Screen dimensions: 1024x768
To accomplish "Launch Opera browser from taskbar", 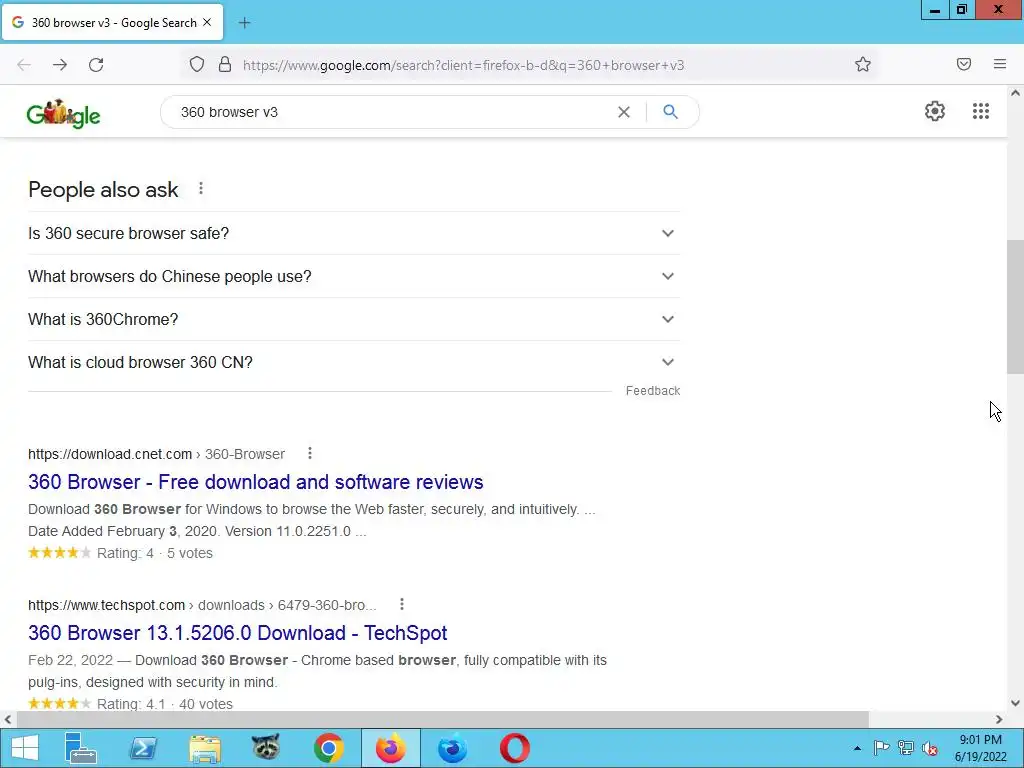I will pyautogui.click(x=515, y=748).
